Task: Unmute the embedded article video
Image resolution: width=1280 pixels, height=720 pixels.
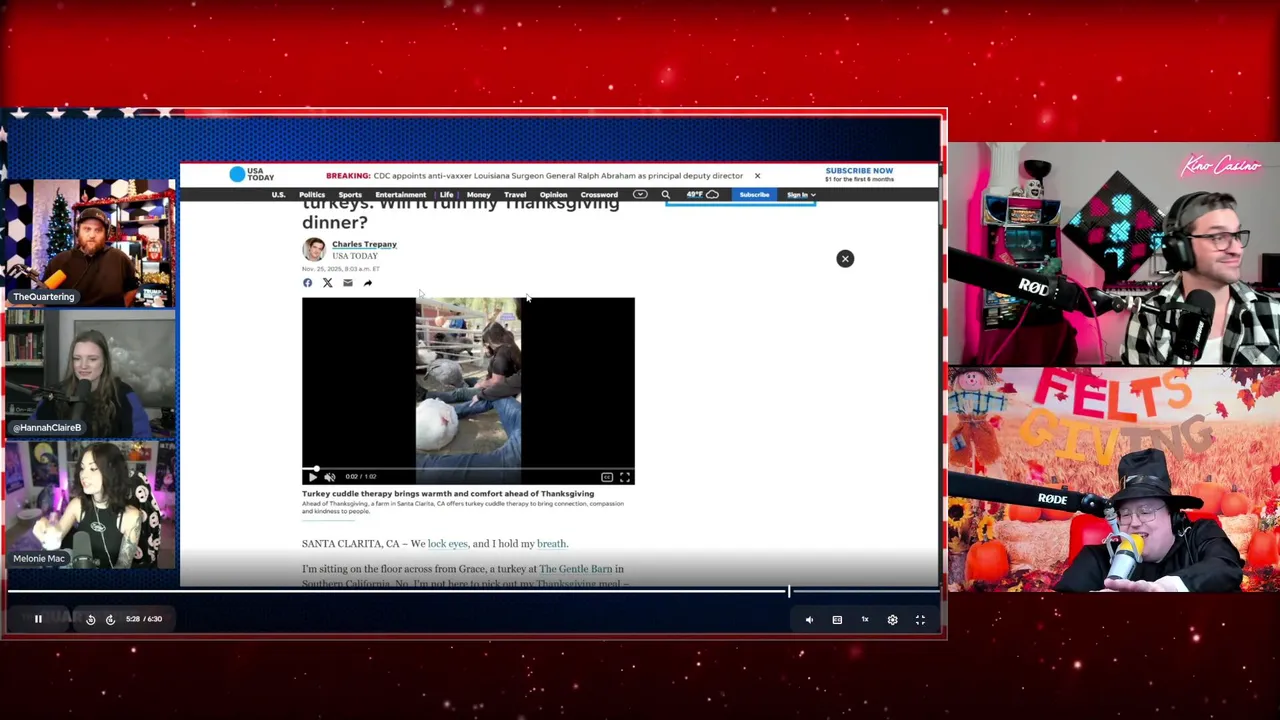Action: click(329, 477)
